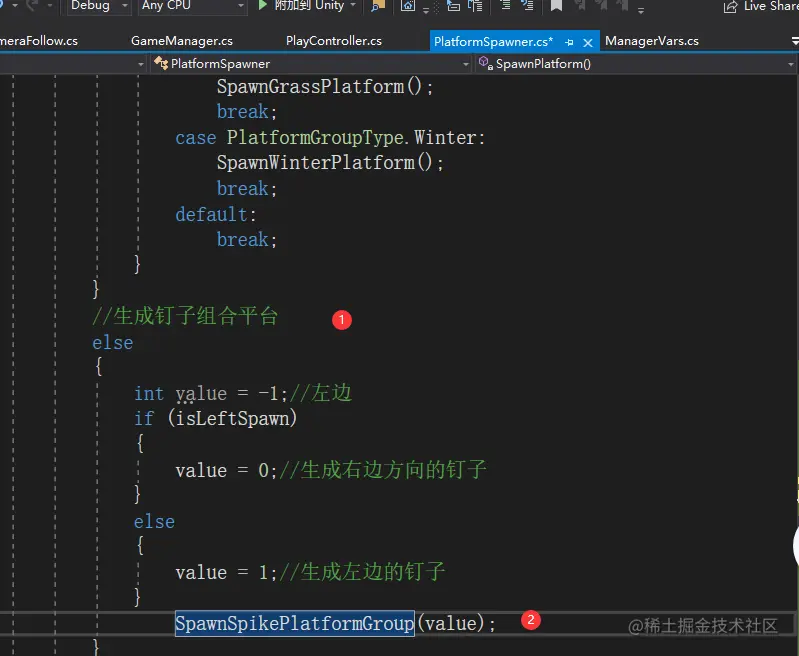This screenshot has width=799, height=656.
Task: Click the comment //生成钉子组合平台
Action: tap(185, 316)
